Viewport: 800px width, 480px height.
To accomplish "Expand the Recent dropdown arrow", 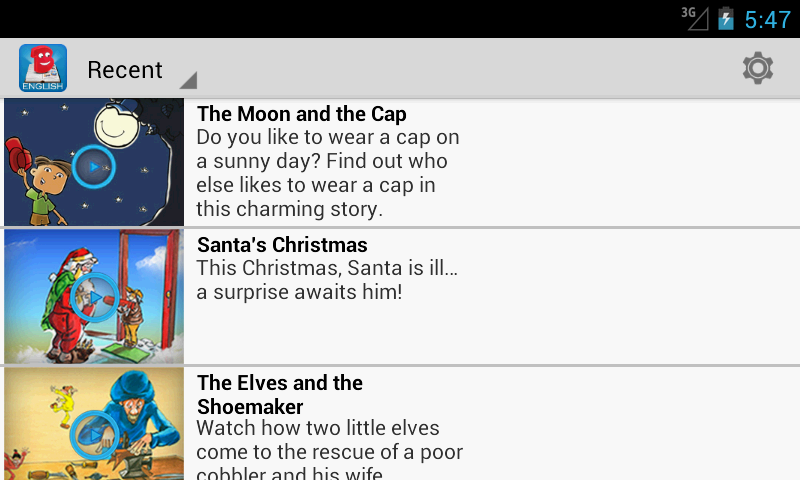I will 188,81.
